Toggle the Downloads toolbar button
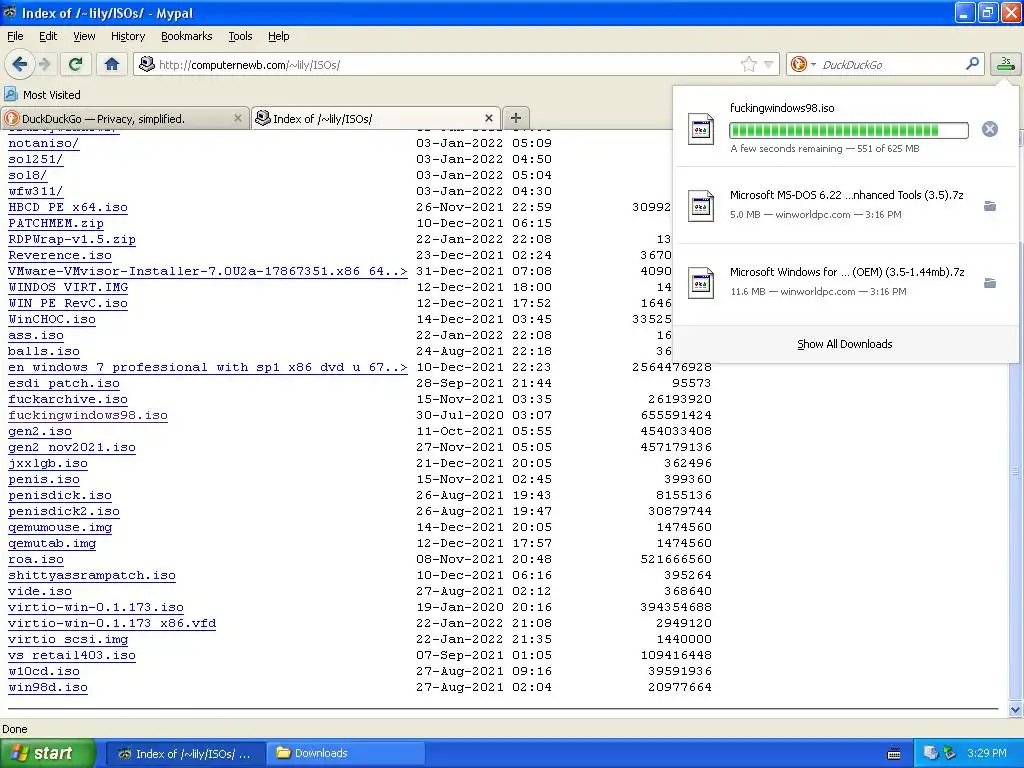Viewport: 1024px width, 768px height. click(x=1005, y=64)
